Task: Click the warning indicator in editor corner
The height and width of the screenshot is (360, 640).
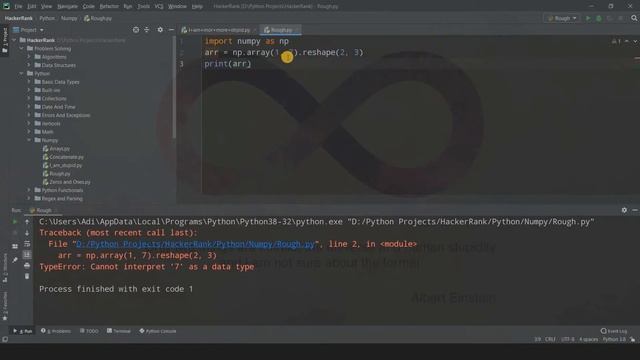Action: (616, 41)
